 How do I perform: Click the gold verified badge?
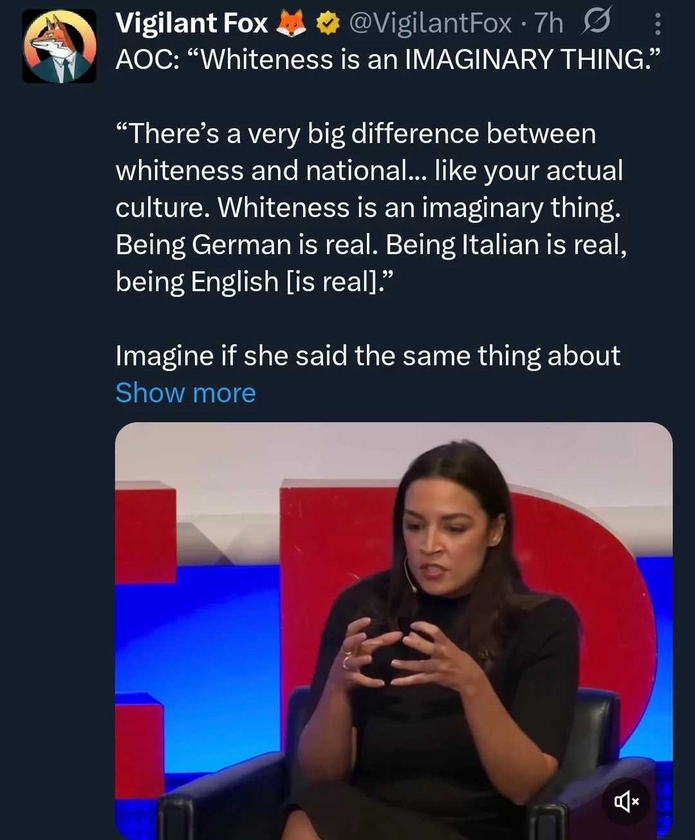pos(326,22)
